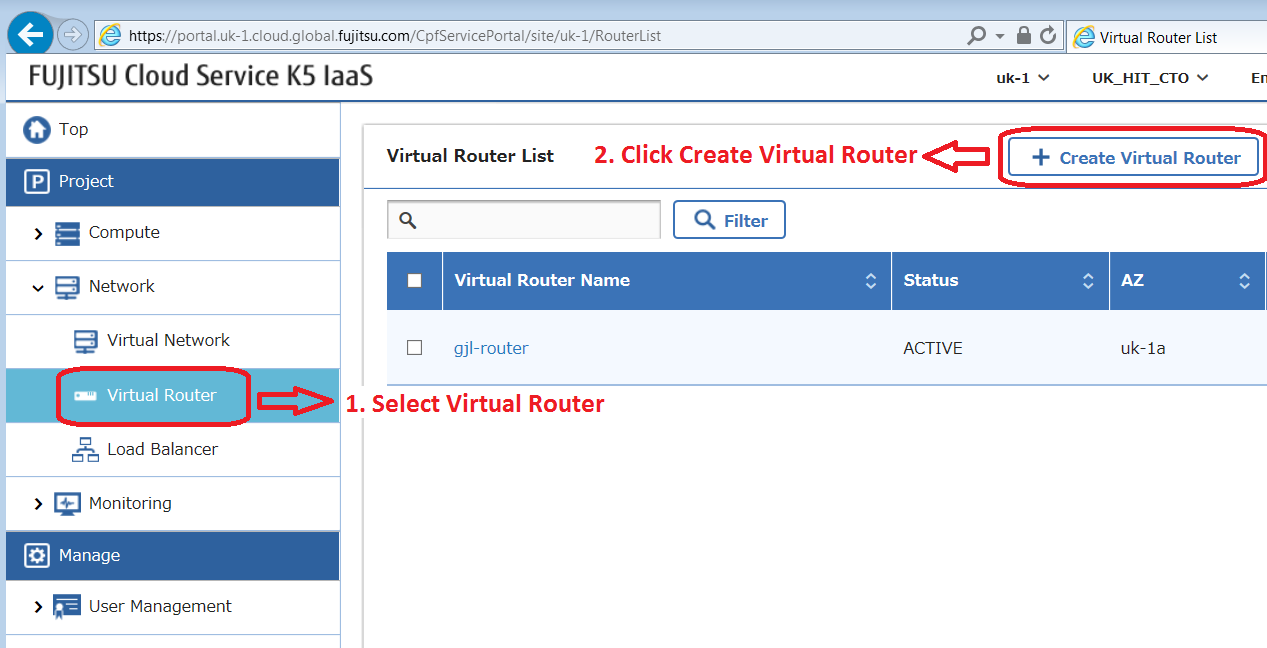Click the Create Virtual Router button

click(1133, 158)
